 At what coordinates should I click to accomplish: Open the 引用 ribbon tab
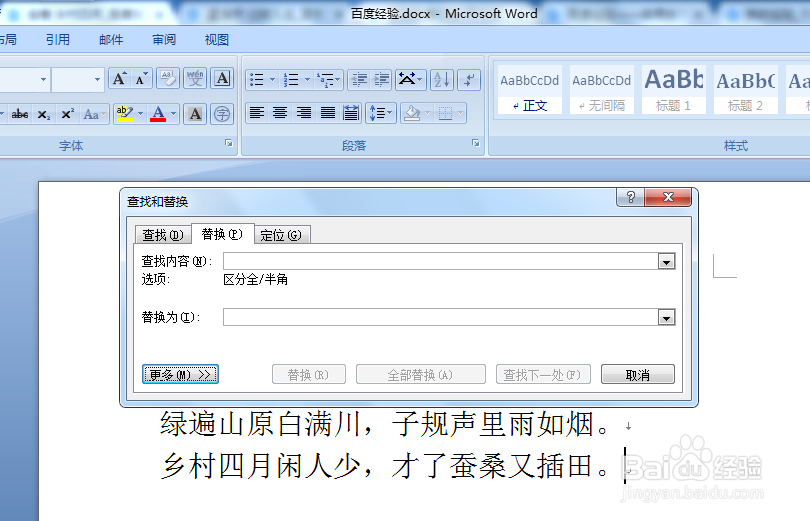(57, 39)
